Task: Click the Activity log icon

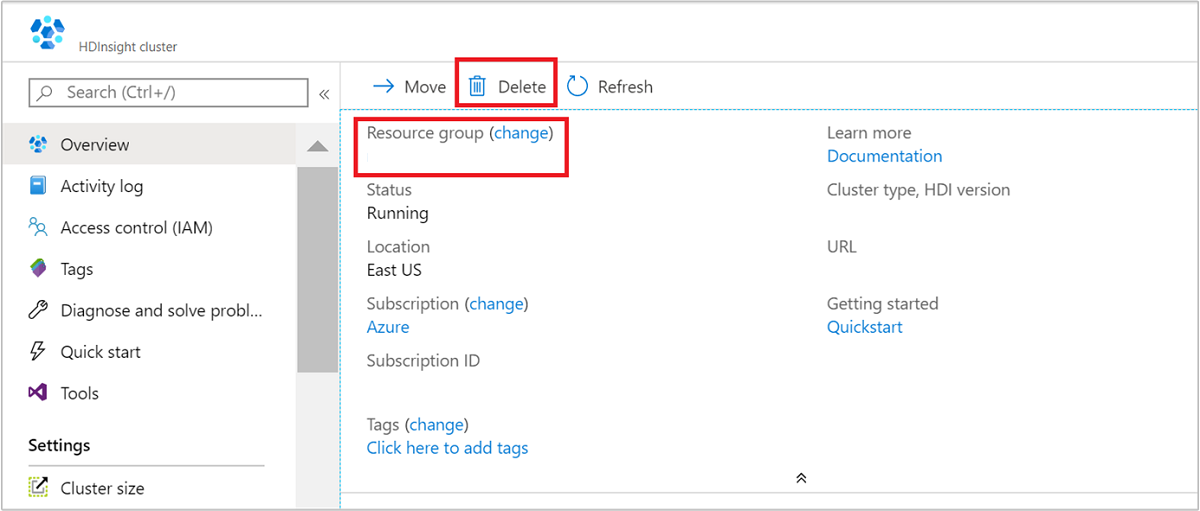Action: [x=38, y=186]
